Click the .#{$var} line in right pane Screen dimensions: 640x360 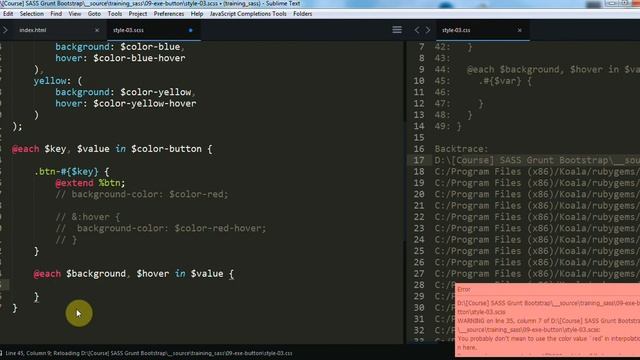tap(505, 81)
